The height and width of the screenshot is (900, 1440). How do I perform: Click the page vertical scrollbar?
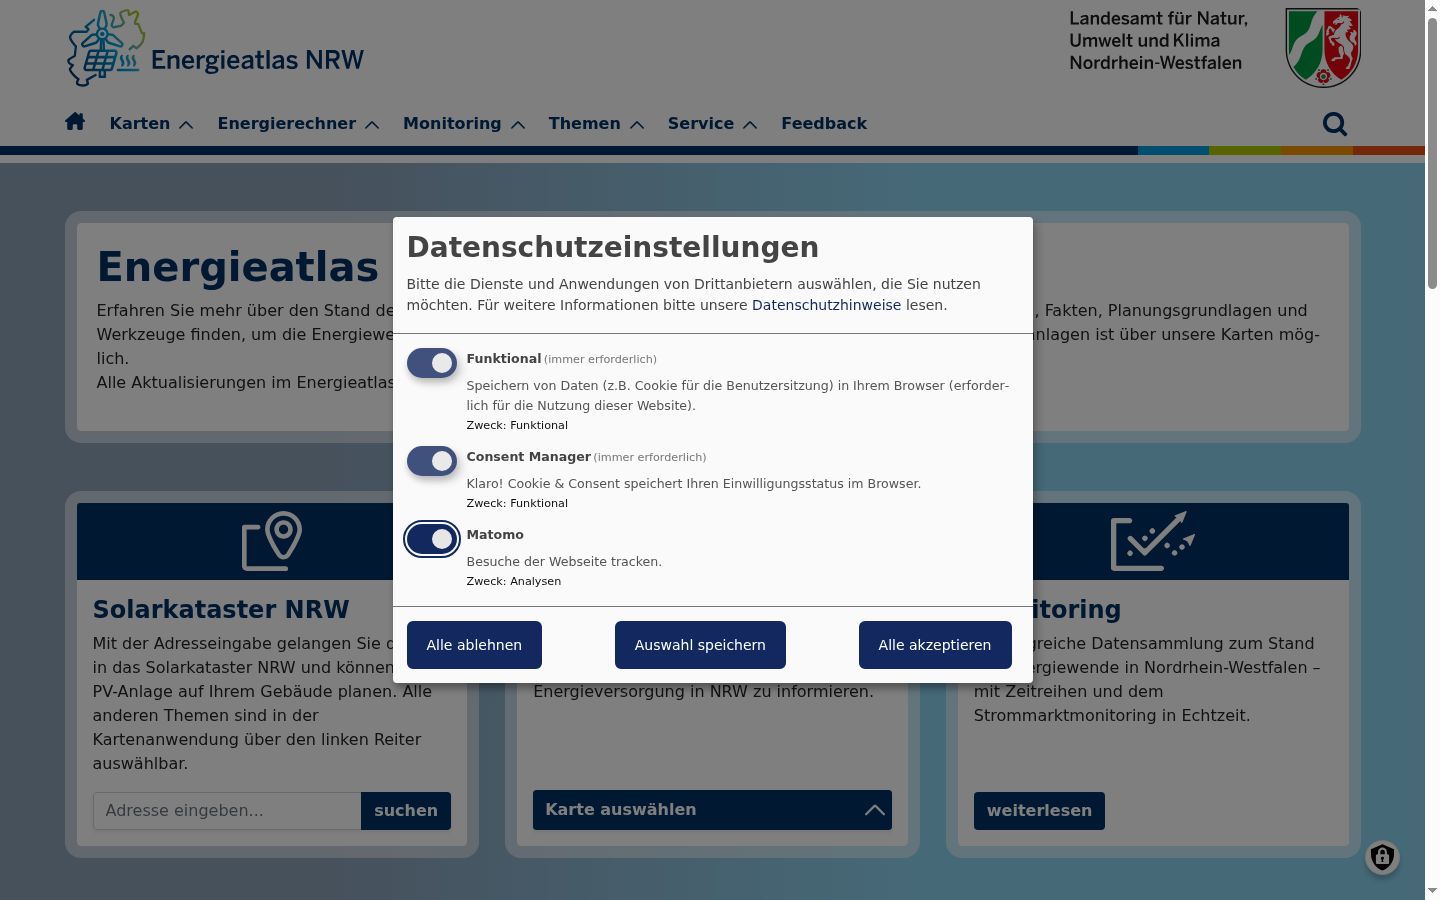(x=1432, y=450)
